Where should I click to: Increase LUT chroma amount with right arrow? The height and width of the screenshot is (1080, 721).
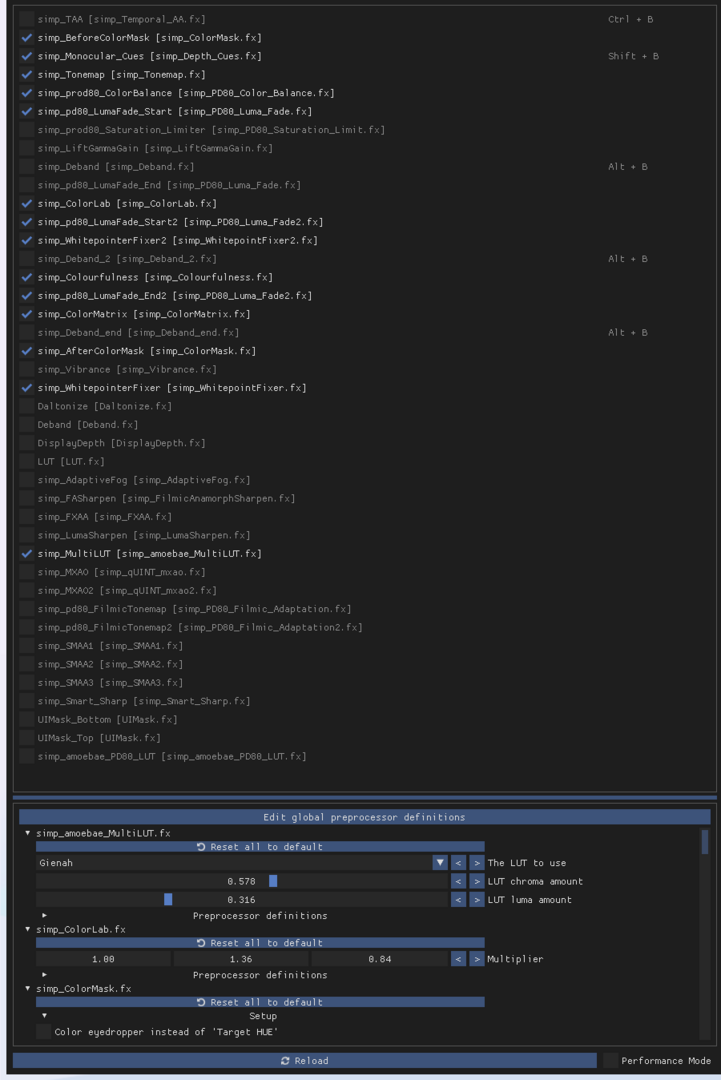477,881
